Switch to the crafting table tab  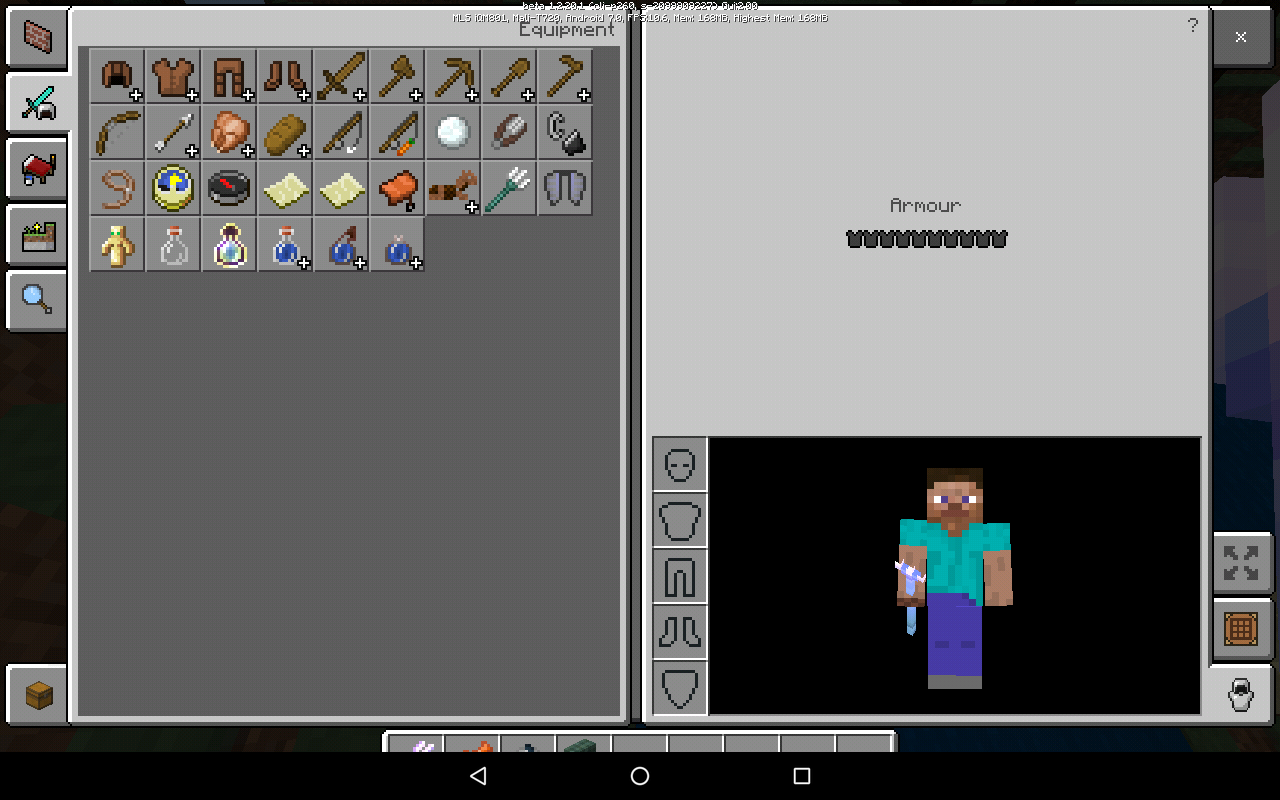coord(1241,629)
